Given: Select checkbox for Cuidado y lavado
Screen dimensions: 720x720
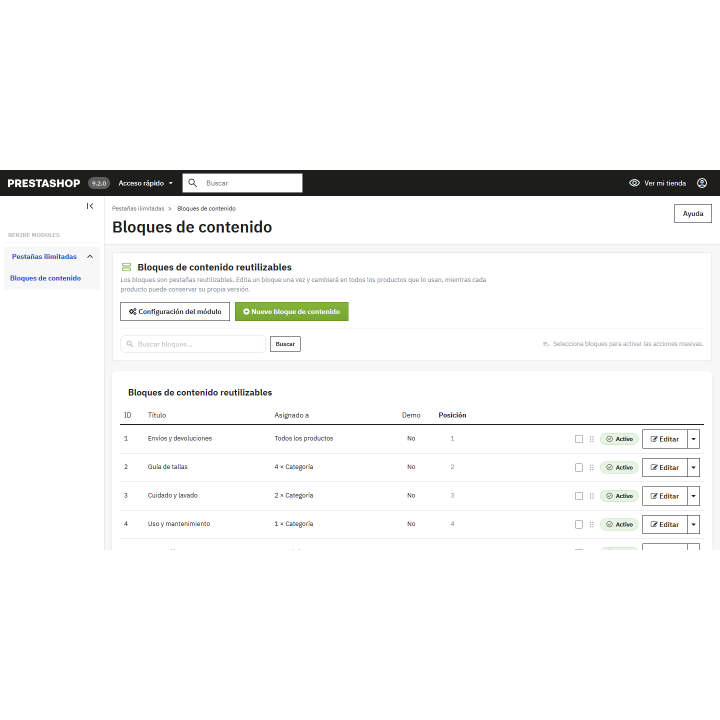Looking at the screenshot, I should 579,496.
